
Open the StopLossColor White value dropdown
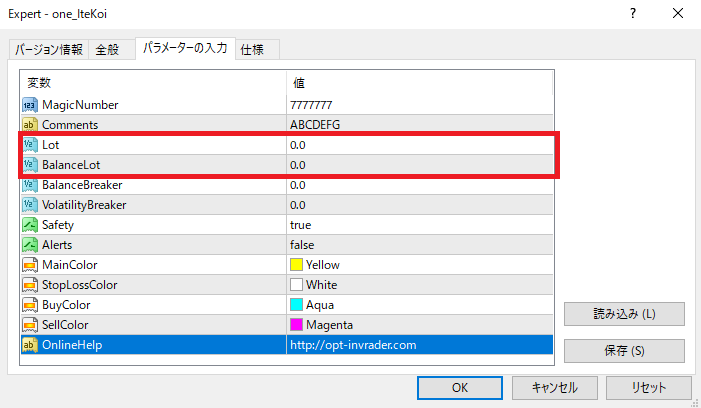click(418, 285)
